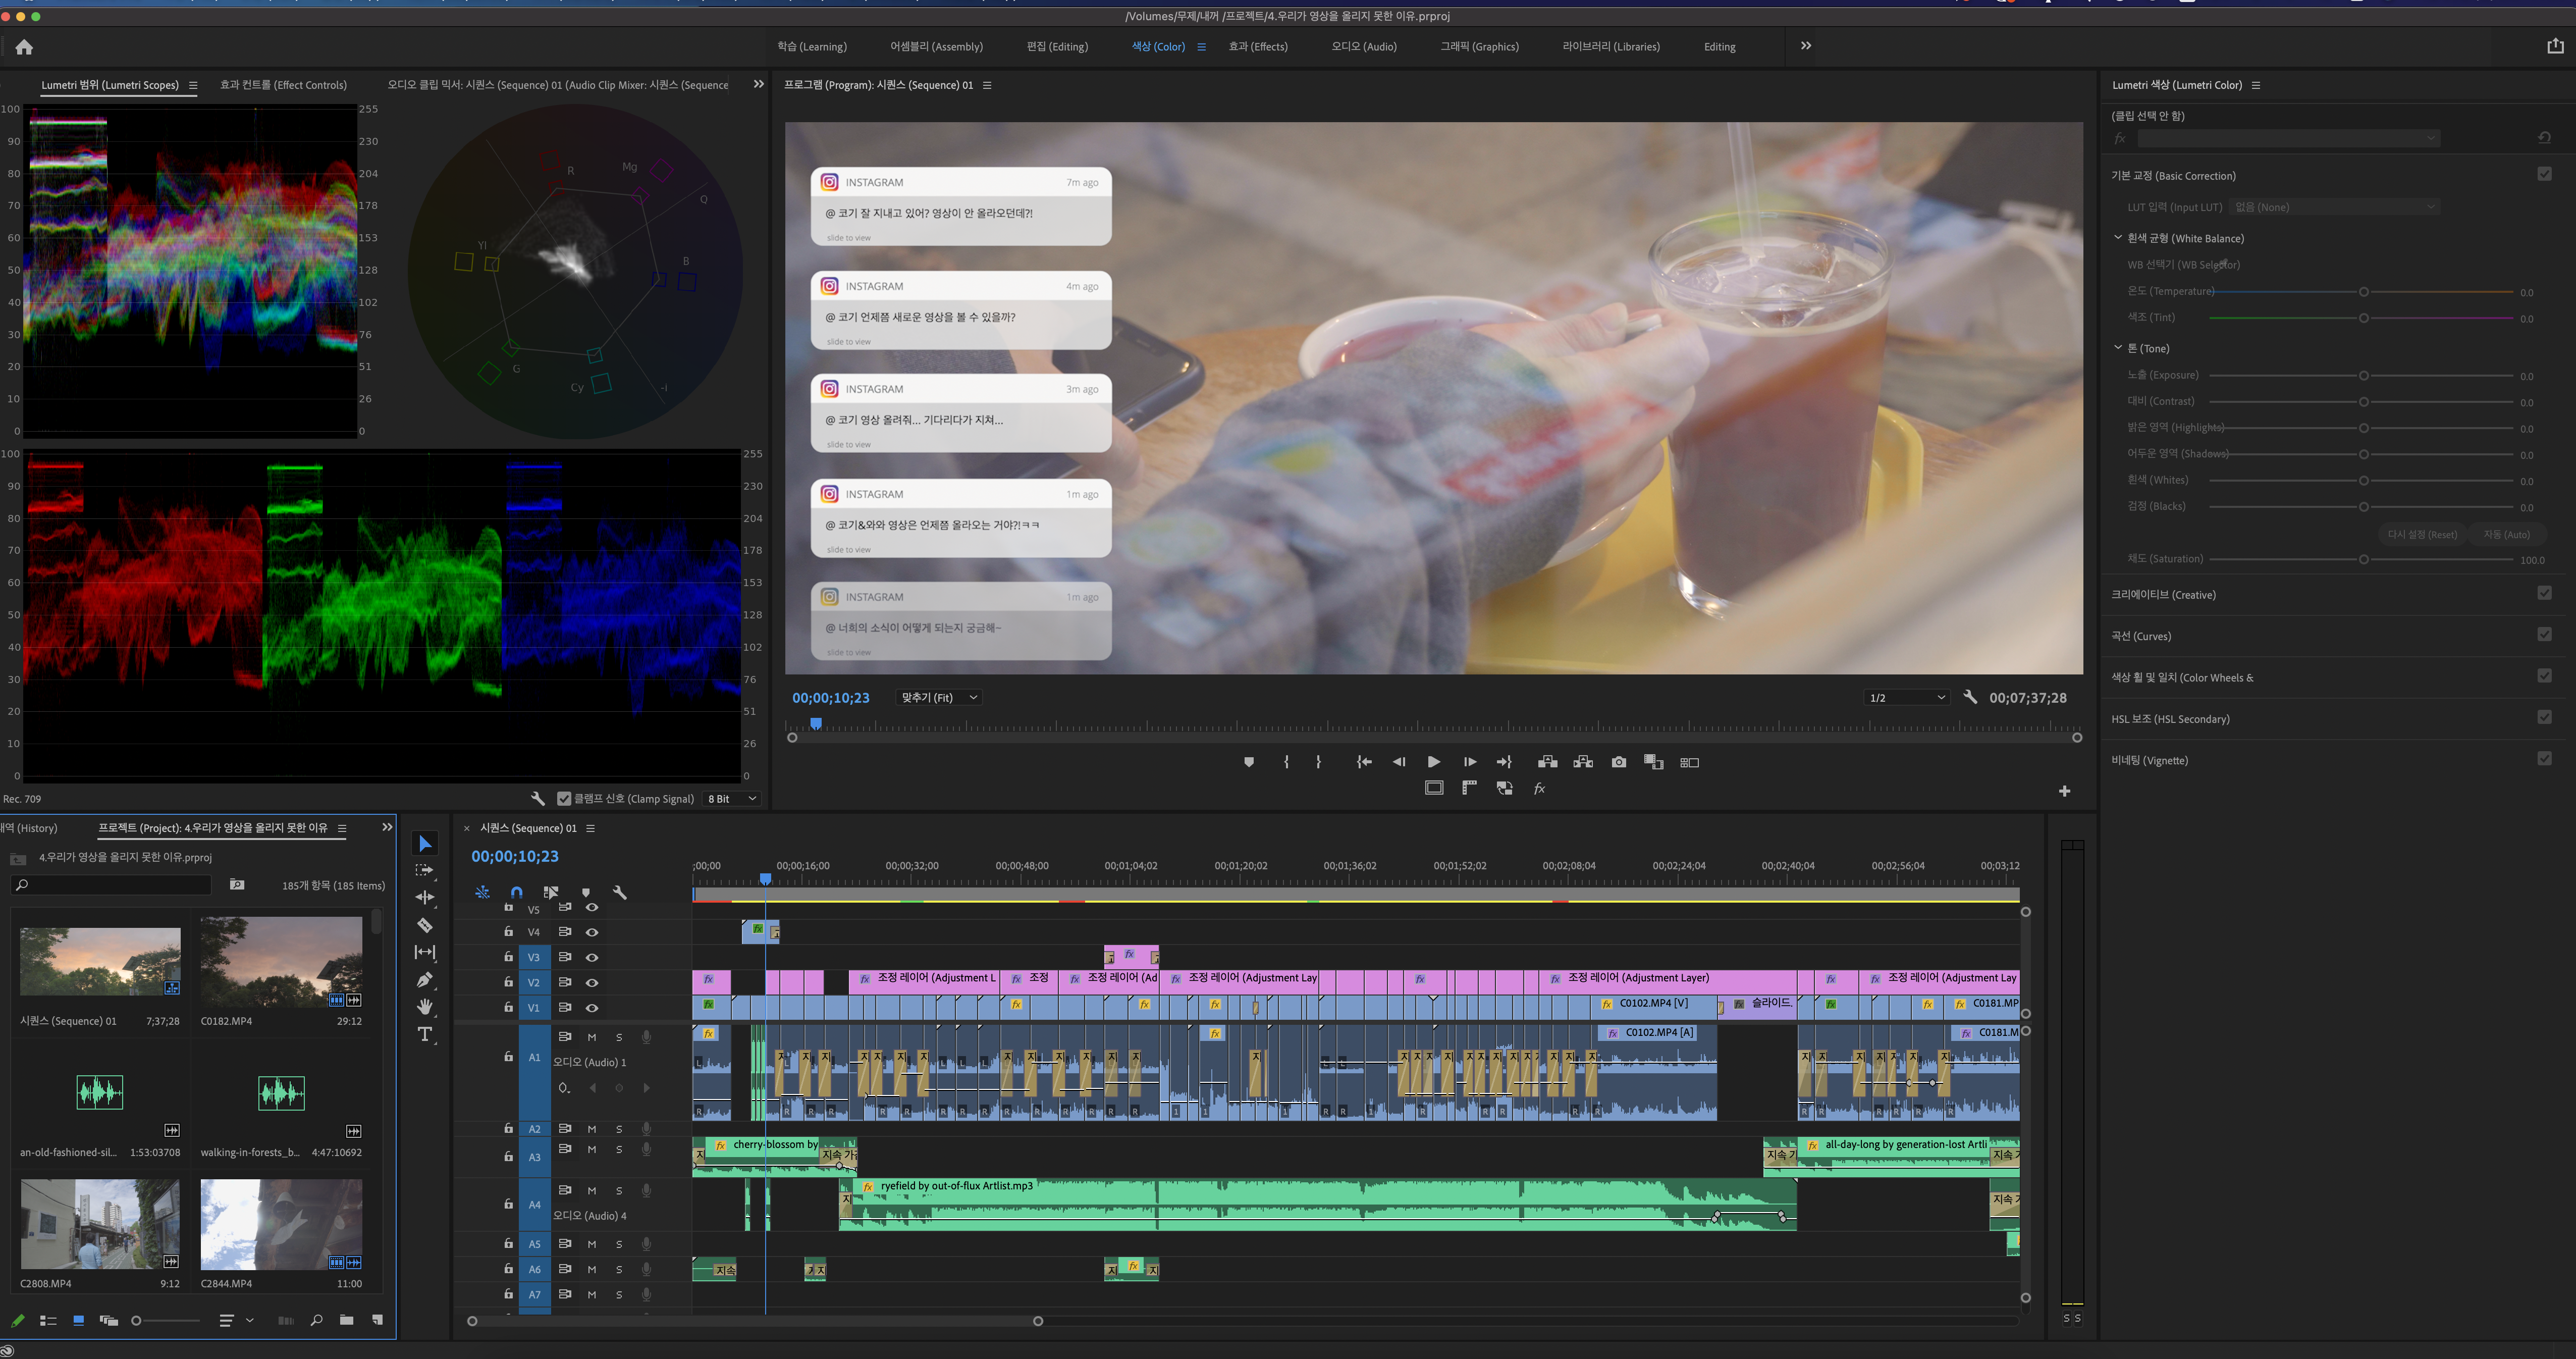This screenshot has width=2576, height=1359.
Task: Step back one frame
Action: coord(1399,762)
